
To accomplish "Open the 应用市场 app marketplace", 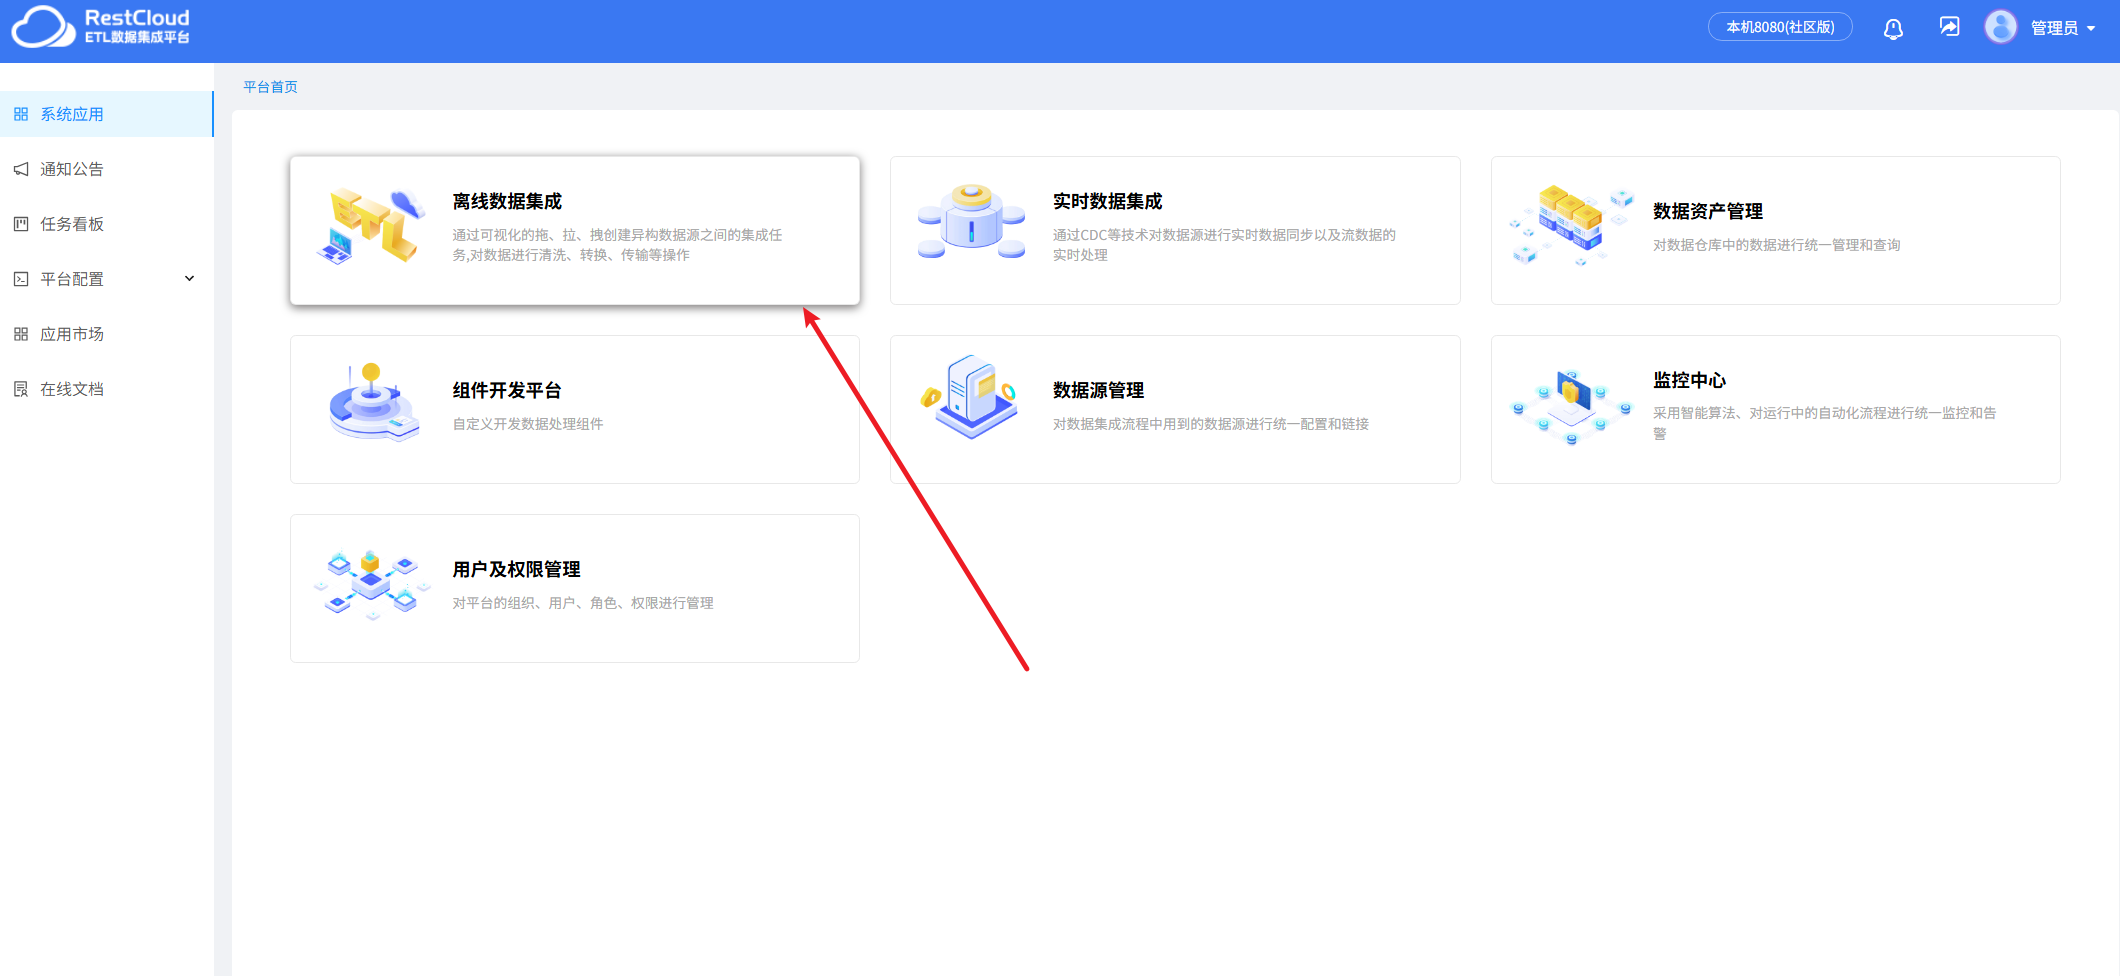I will [72, 334].
